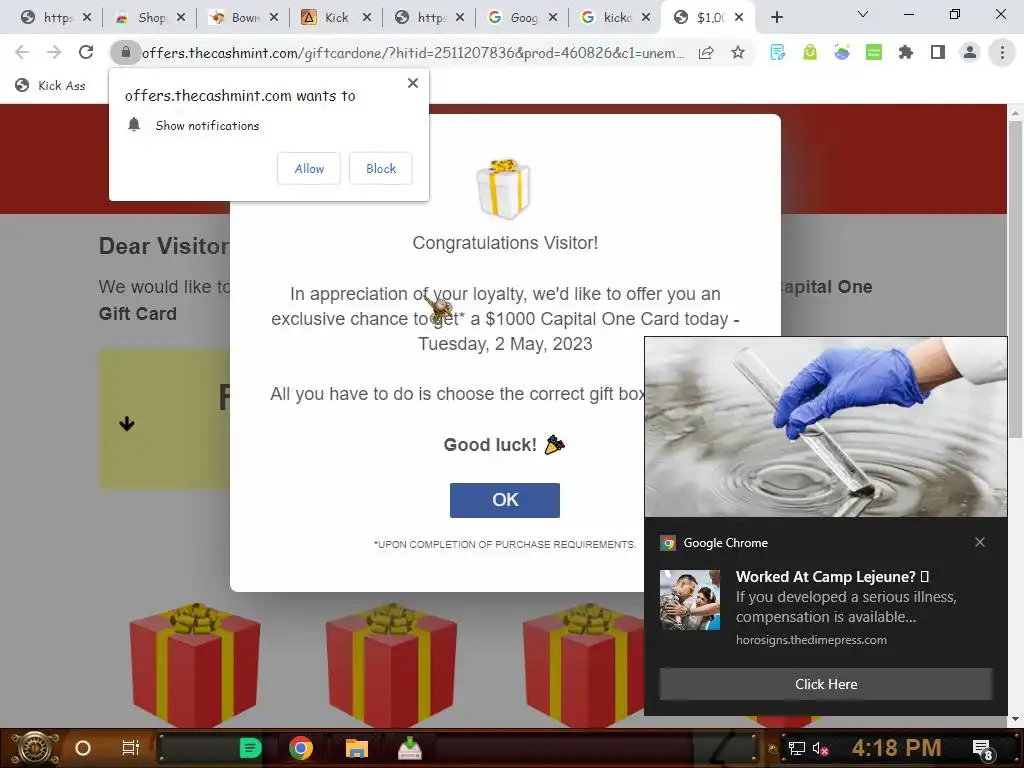This screenshot has height=768, width=1024.
Task: Switch to the kicka Google tab
Action: point(614,18)
